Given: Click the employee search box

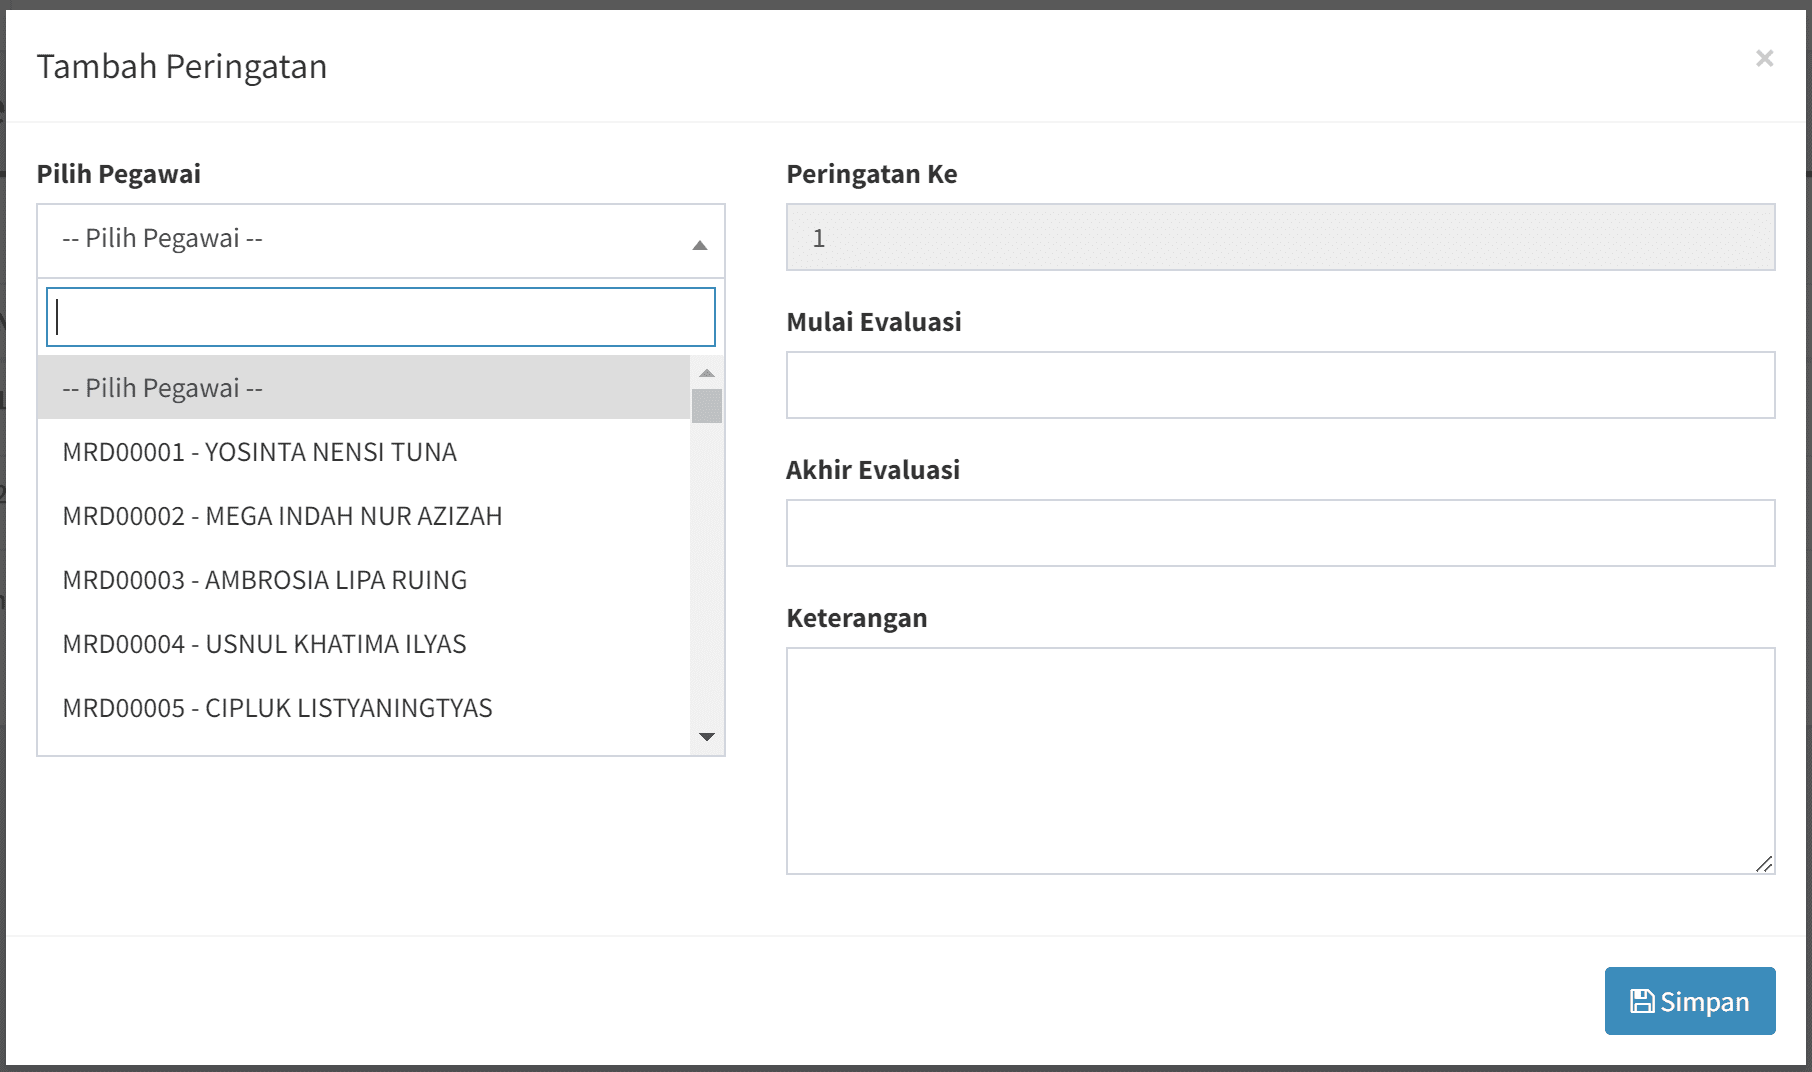Looking at the screenshot, I should click(380, 317).
